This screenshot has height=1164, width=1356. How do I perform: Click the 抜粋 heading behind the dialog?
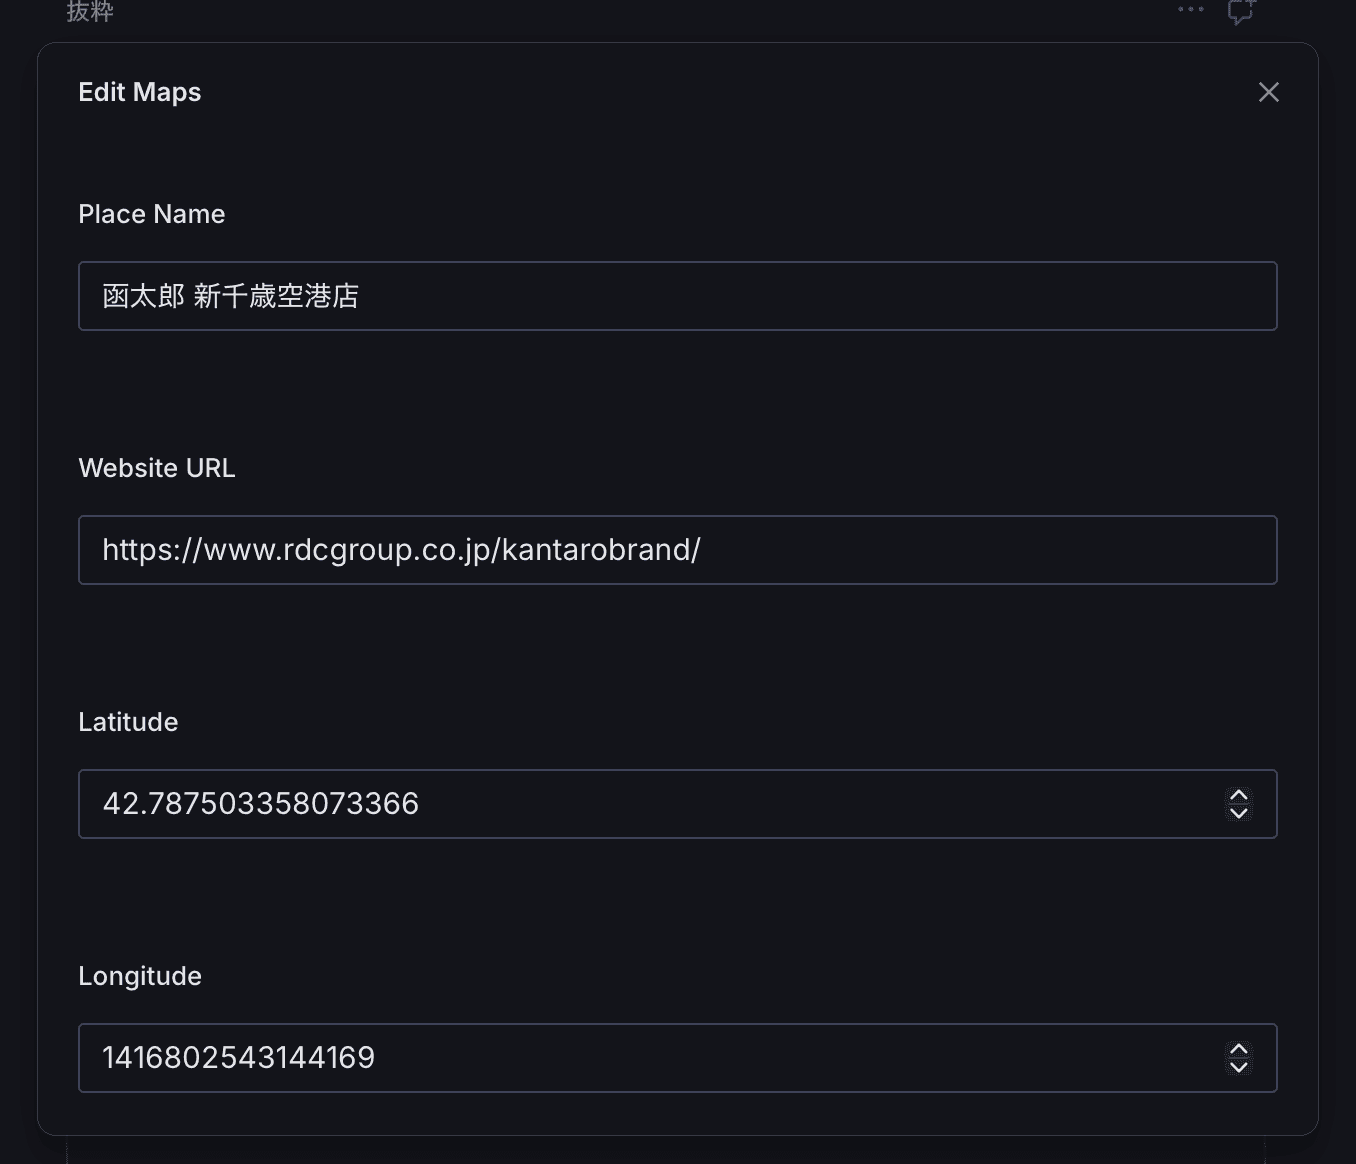(90, 11)
